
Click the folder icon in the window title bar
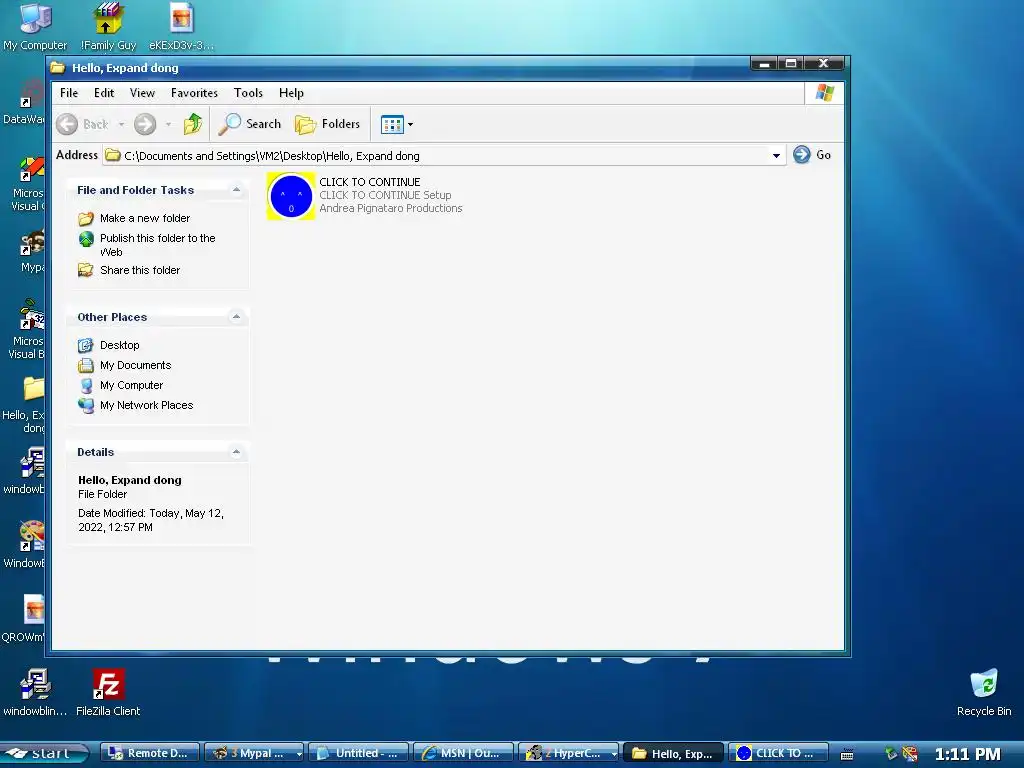(x=57, y=67)
